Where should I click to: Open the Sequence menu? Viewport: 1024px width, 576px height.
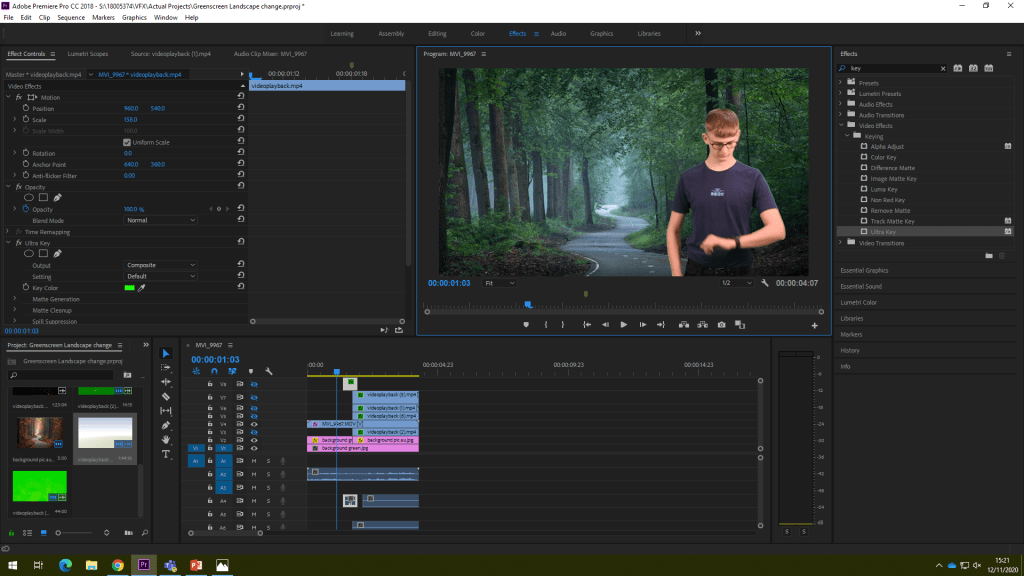click(71, 18)
